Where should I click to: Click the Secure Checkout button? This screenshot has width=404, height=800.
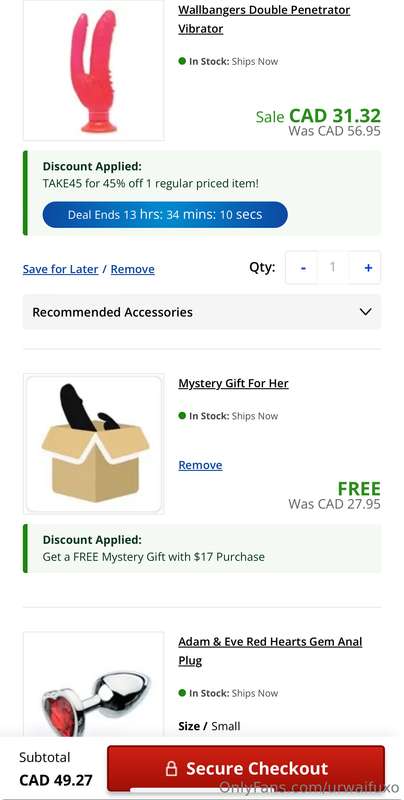pos(246,768)
